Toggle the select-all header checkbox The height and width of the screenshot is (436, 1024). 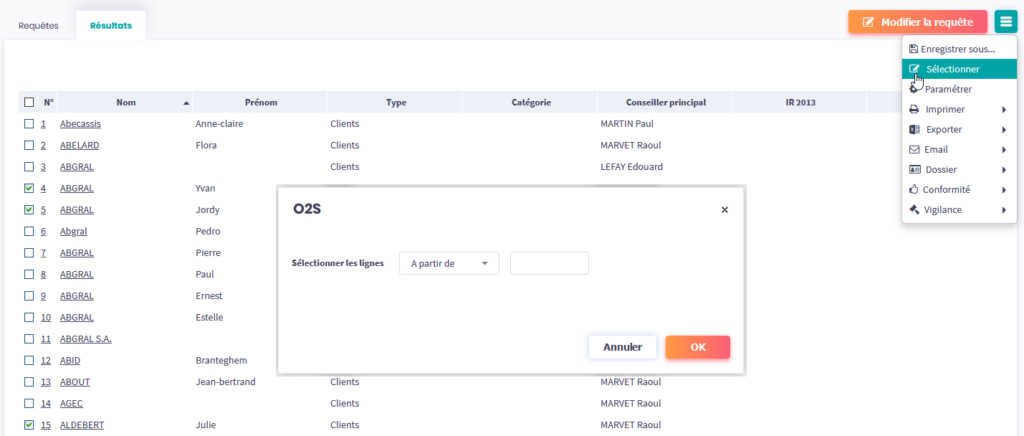click(29, 102)
